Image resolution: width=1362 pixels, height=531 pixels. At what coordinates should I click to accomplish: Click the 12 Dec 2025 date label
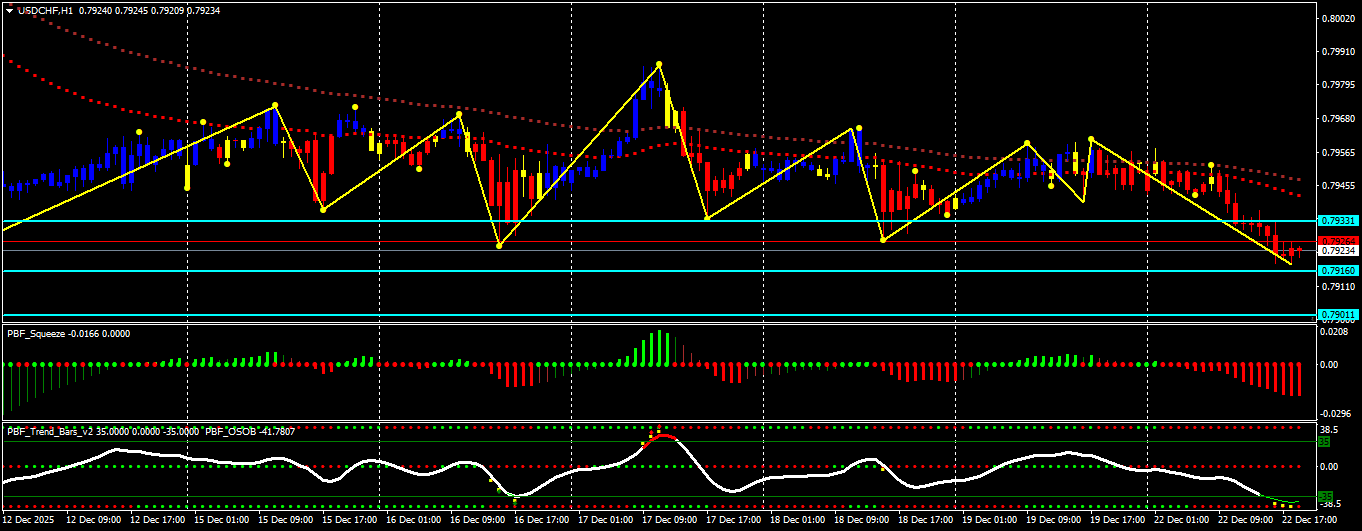[29, 521]
